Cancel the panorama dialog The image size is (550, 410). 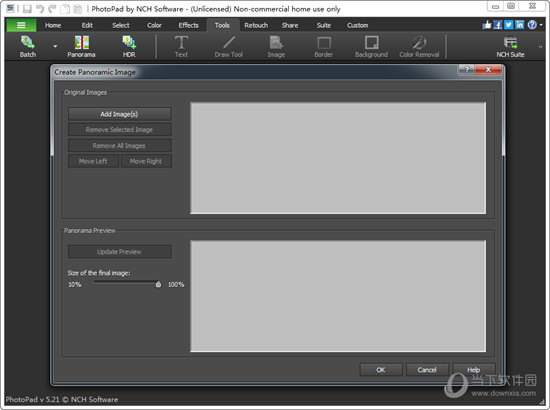click(427, 370)
